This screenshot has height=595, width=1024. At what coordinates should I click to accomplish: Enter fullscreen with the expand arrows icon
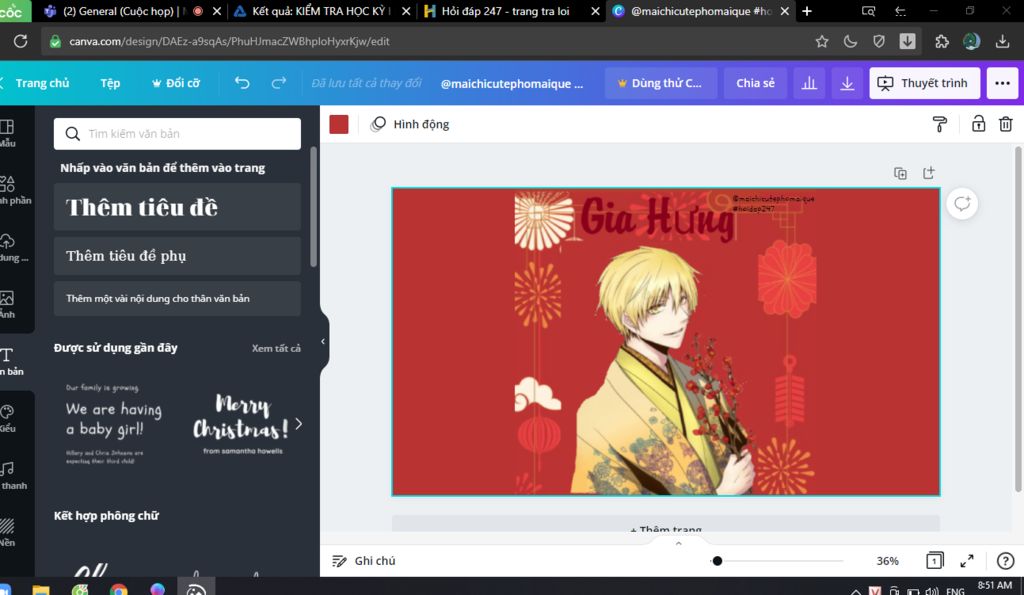[x=967, y=560]
